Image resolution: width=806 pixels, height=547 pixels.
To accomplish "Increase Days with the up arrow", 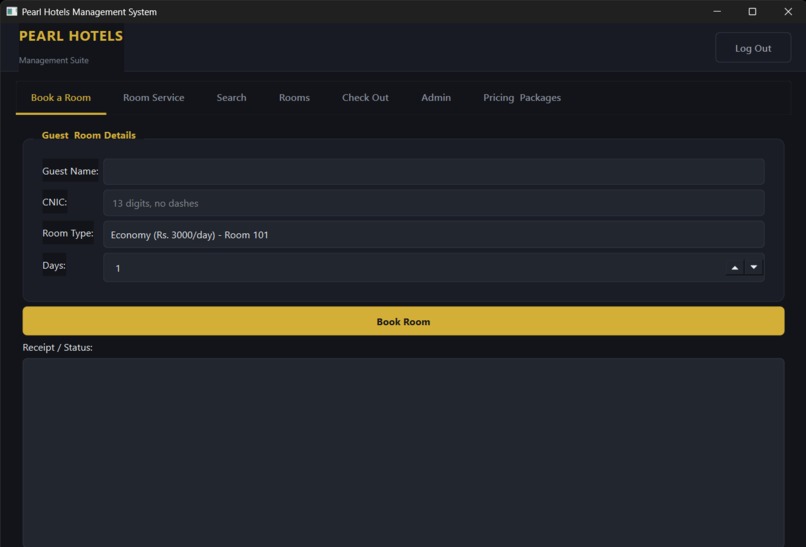I will [735, 267].
